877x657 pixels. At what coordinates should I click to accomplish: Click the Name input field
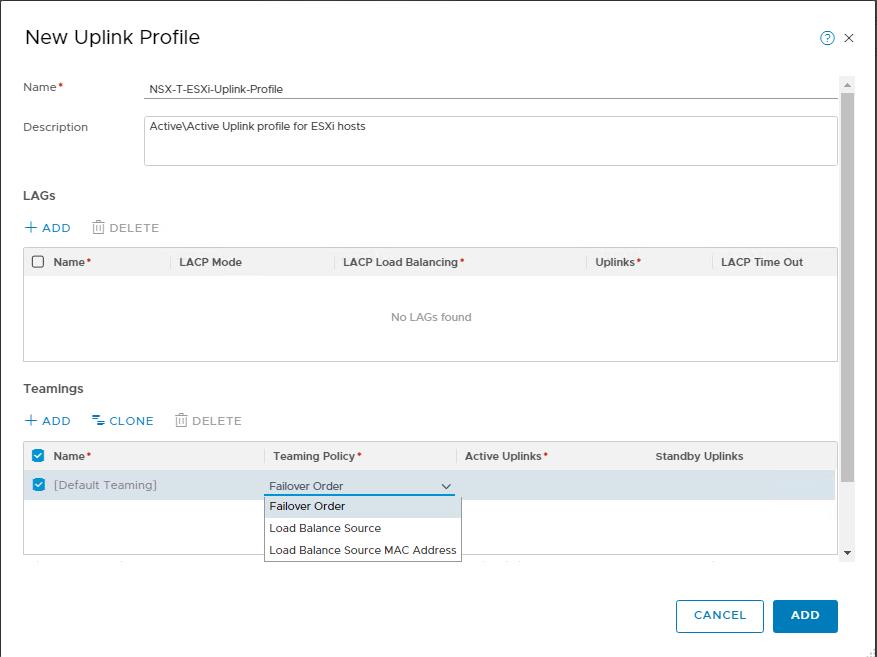490,89
